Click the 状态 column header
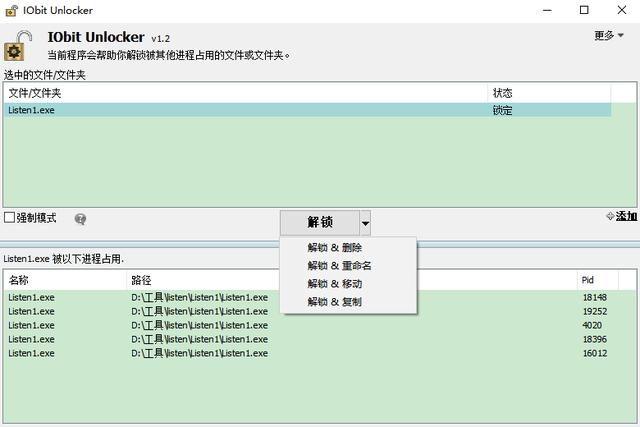The image size is (640, 427). click(x=549, y=93)
